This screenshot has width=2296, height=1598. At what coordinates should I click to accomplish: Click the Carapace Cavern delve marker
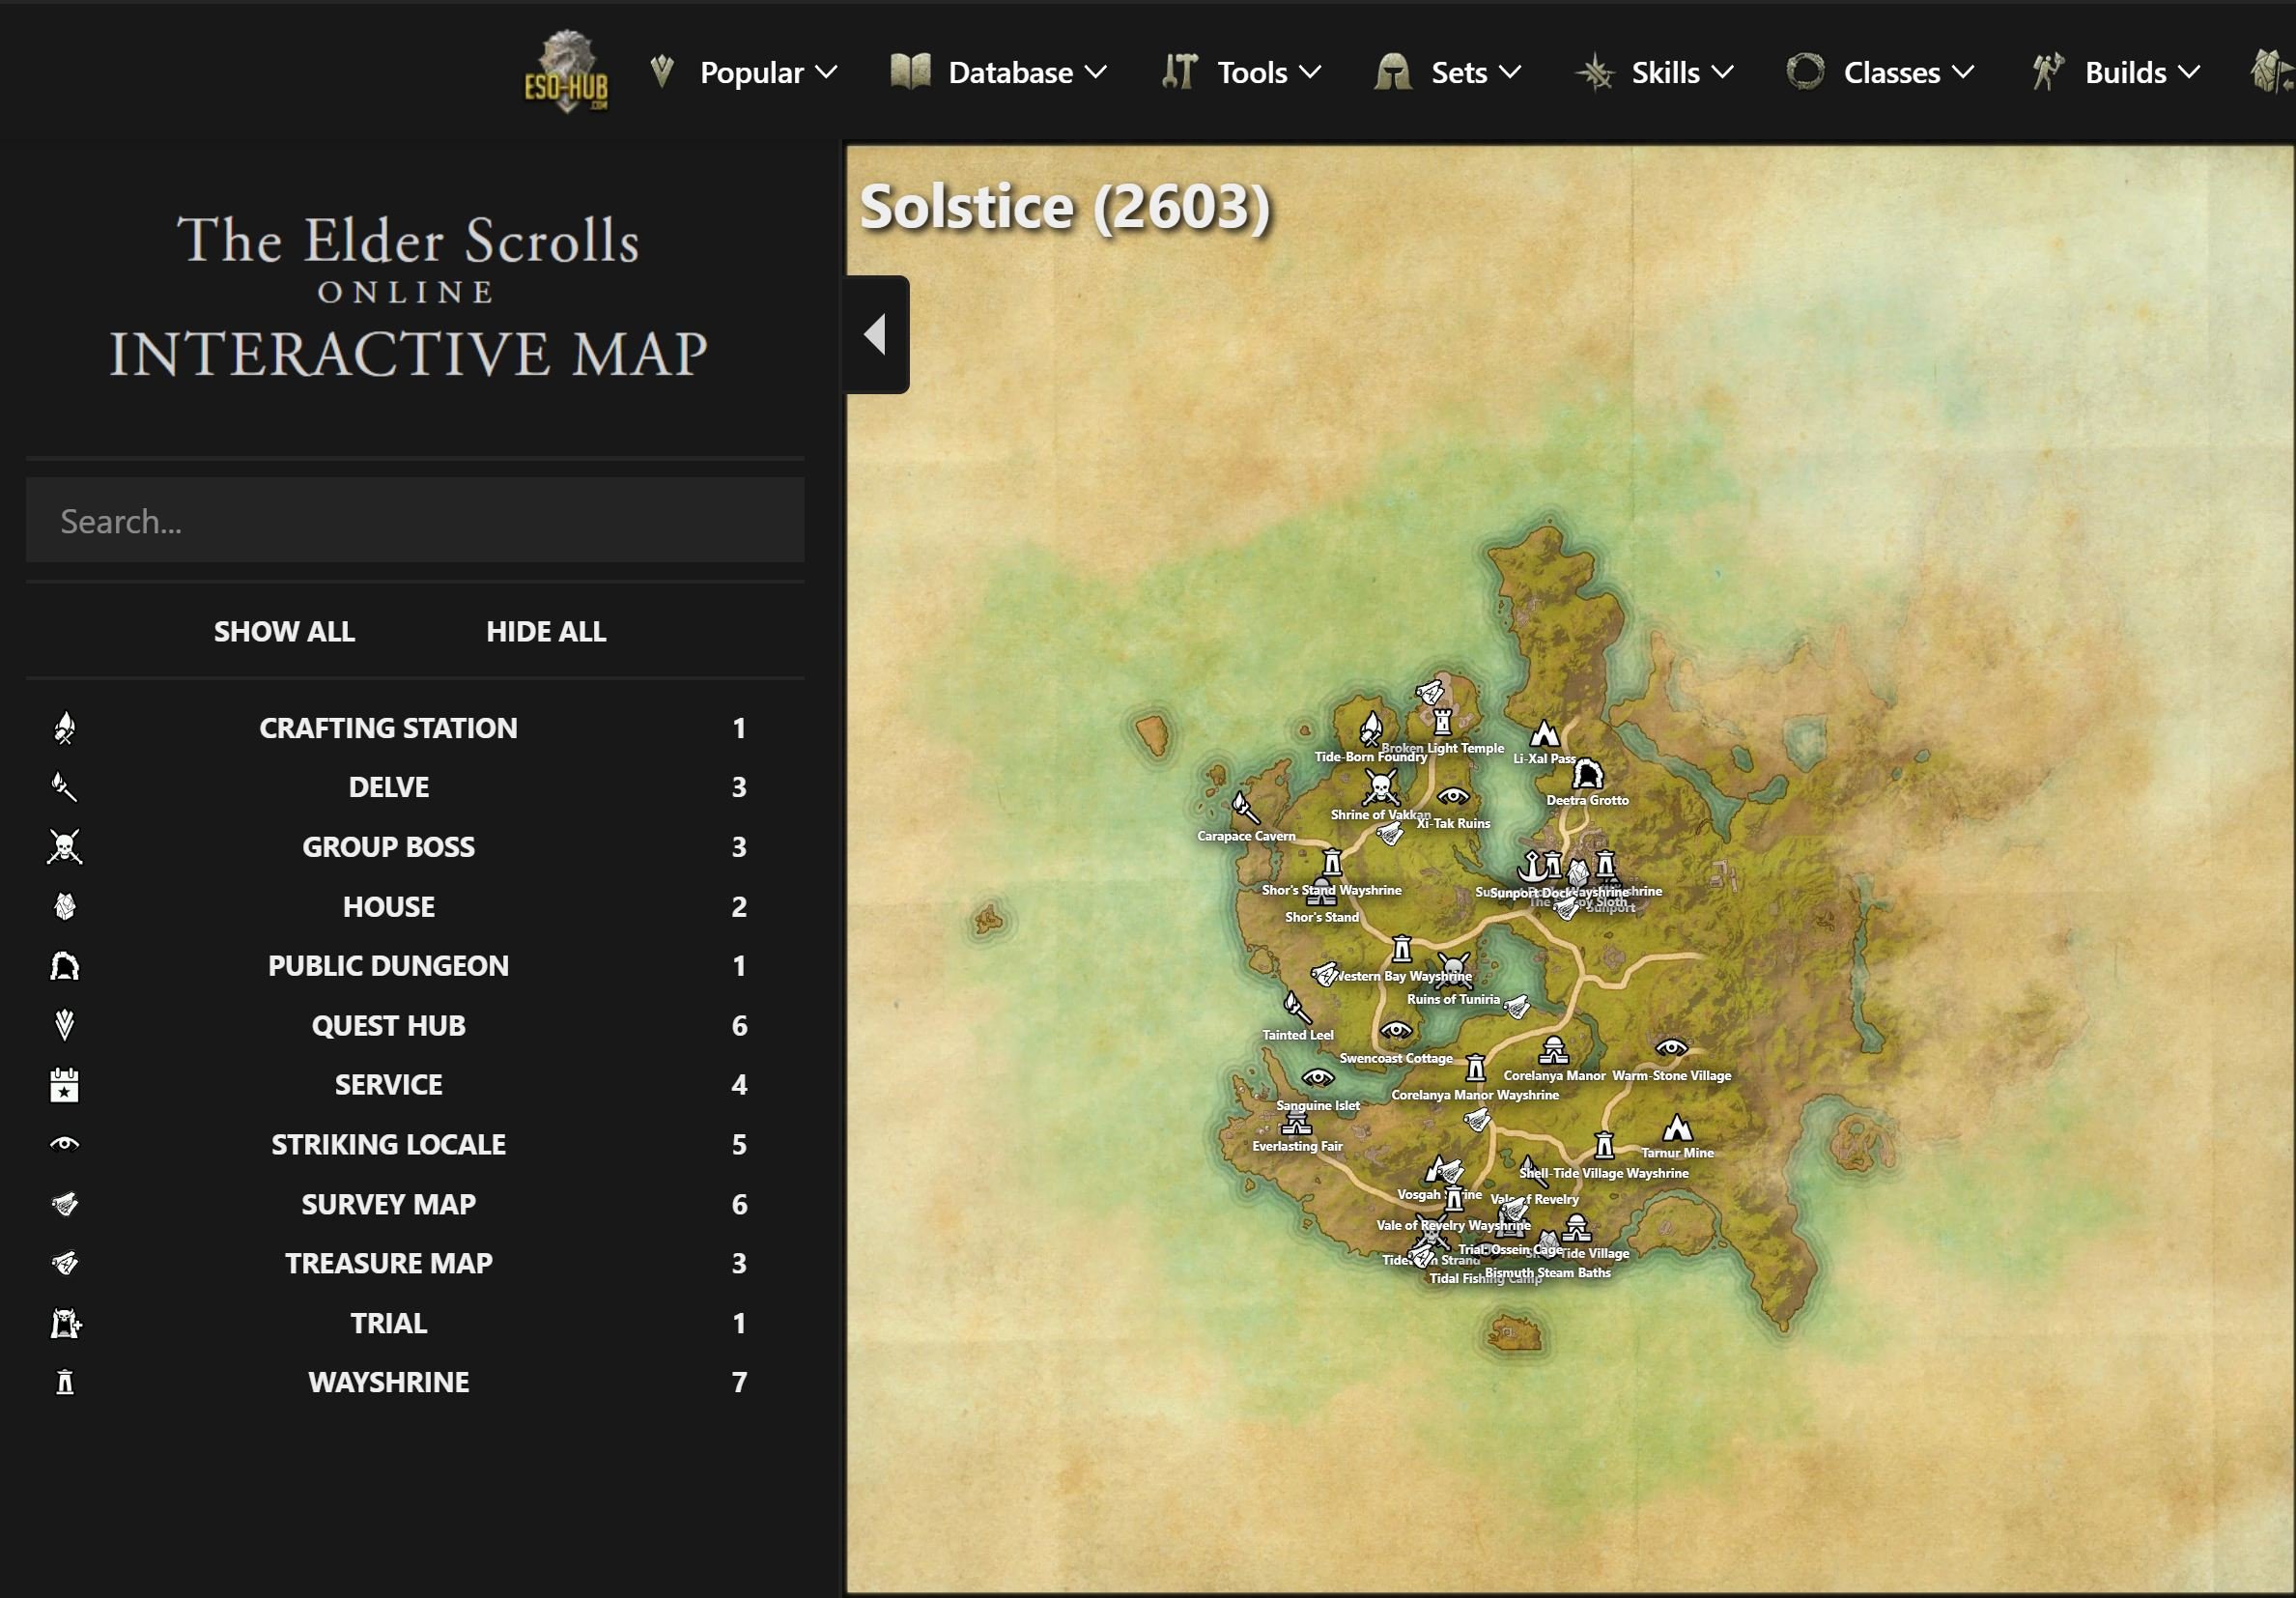point(1244,808)
